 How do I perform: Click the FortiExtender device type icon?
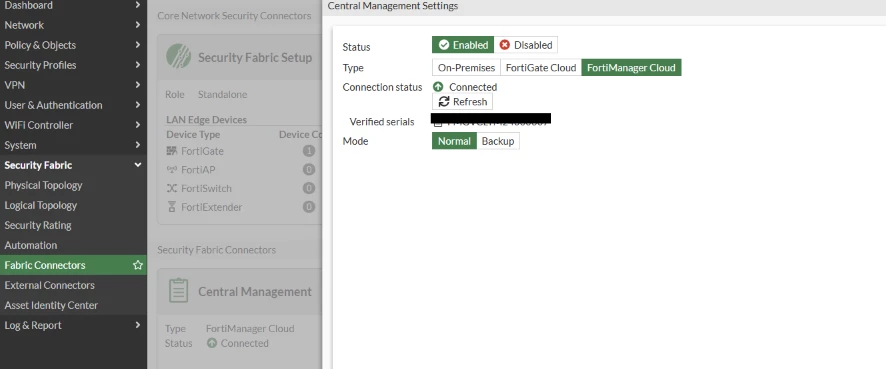[172, 207]
